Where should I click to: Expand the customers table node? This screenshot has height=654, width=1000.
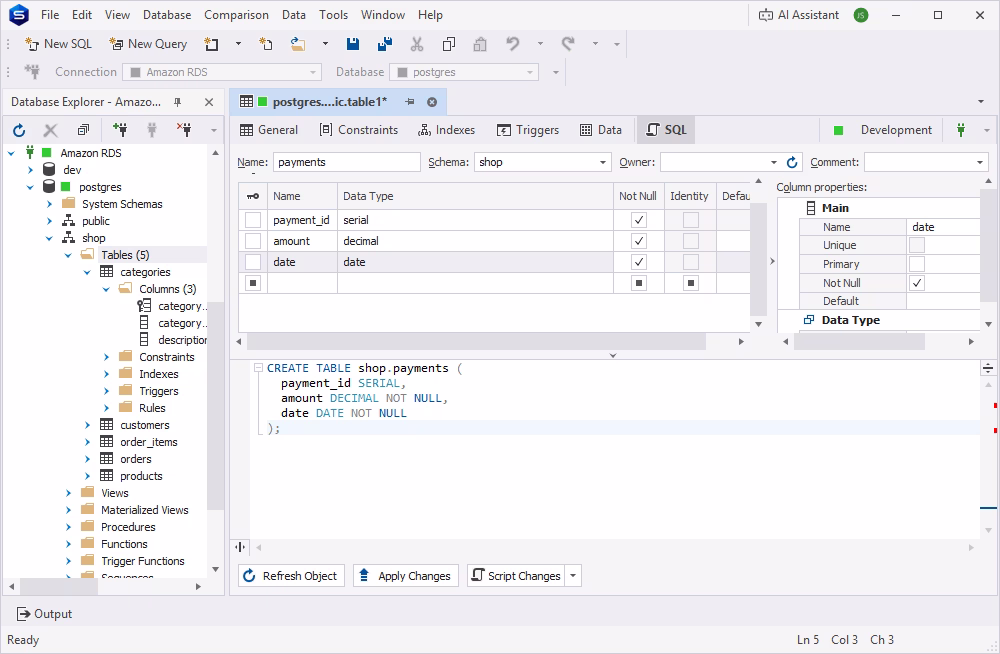[87, 425]
